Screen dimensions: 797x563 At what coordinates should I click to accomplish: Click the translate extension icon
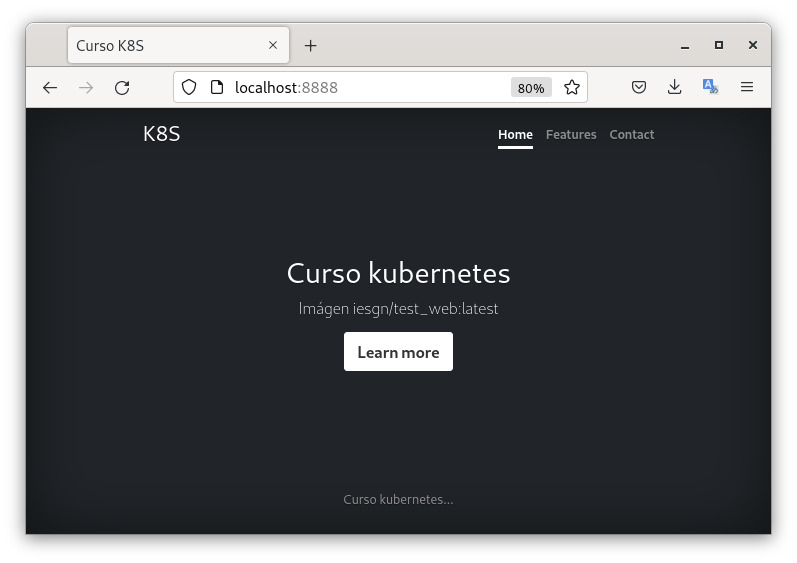710,87
